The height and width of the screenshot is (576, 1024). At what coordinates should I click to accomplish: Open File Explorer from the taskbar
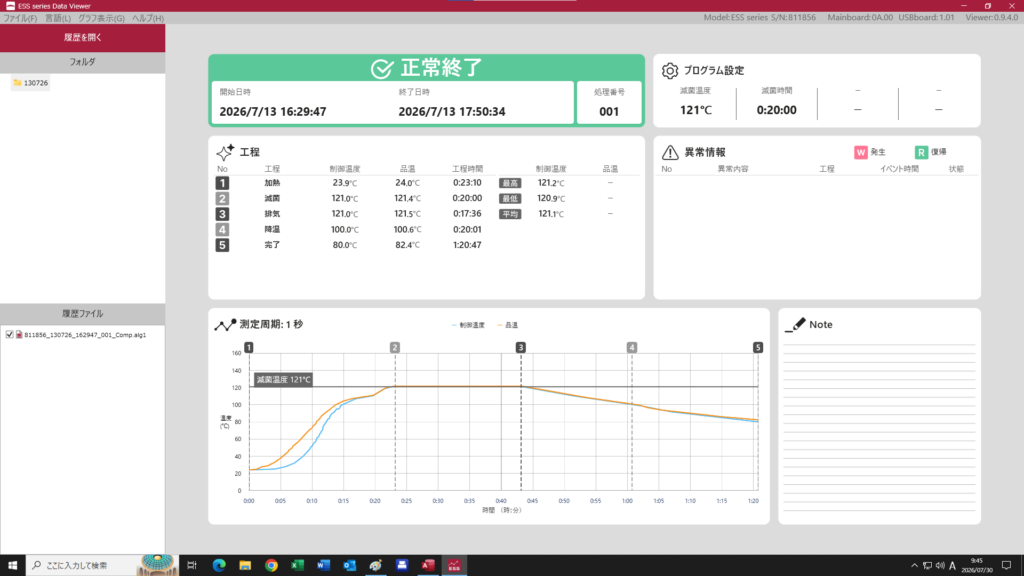245,566
